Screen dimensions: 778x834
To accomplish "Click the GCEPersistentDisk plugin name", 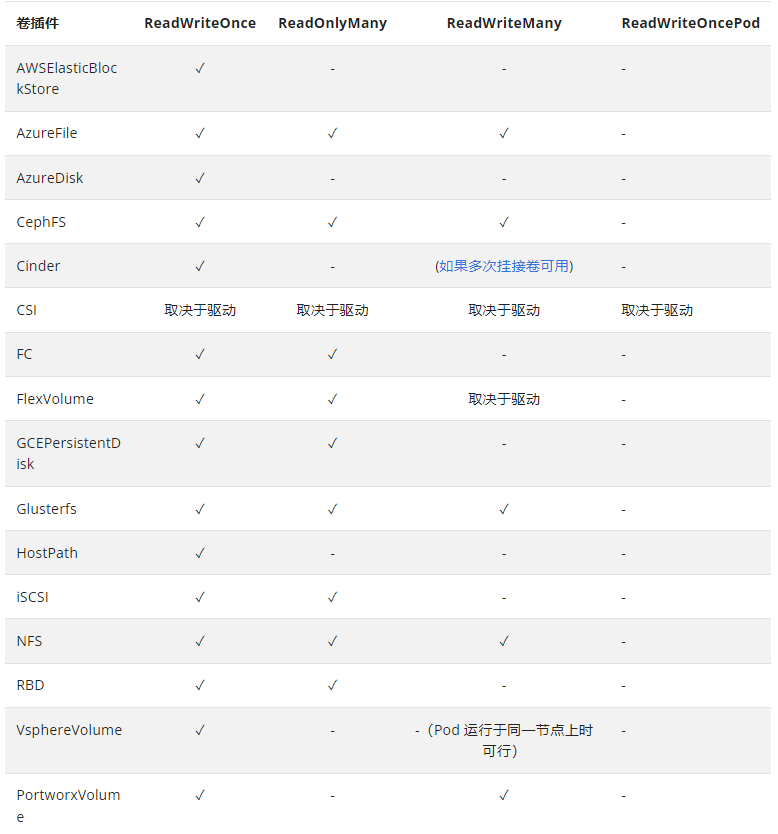I will (68, 454).
